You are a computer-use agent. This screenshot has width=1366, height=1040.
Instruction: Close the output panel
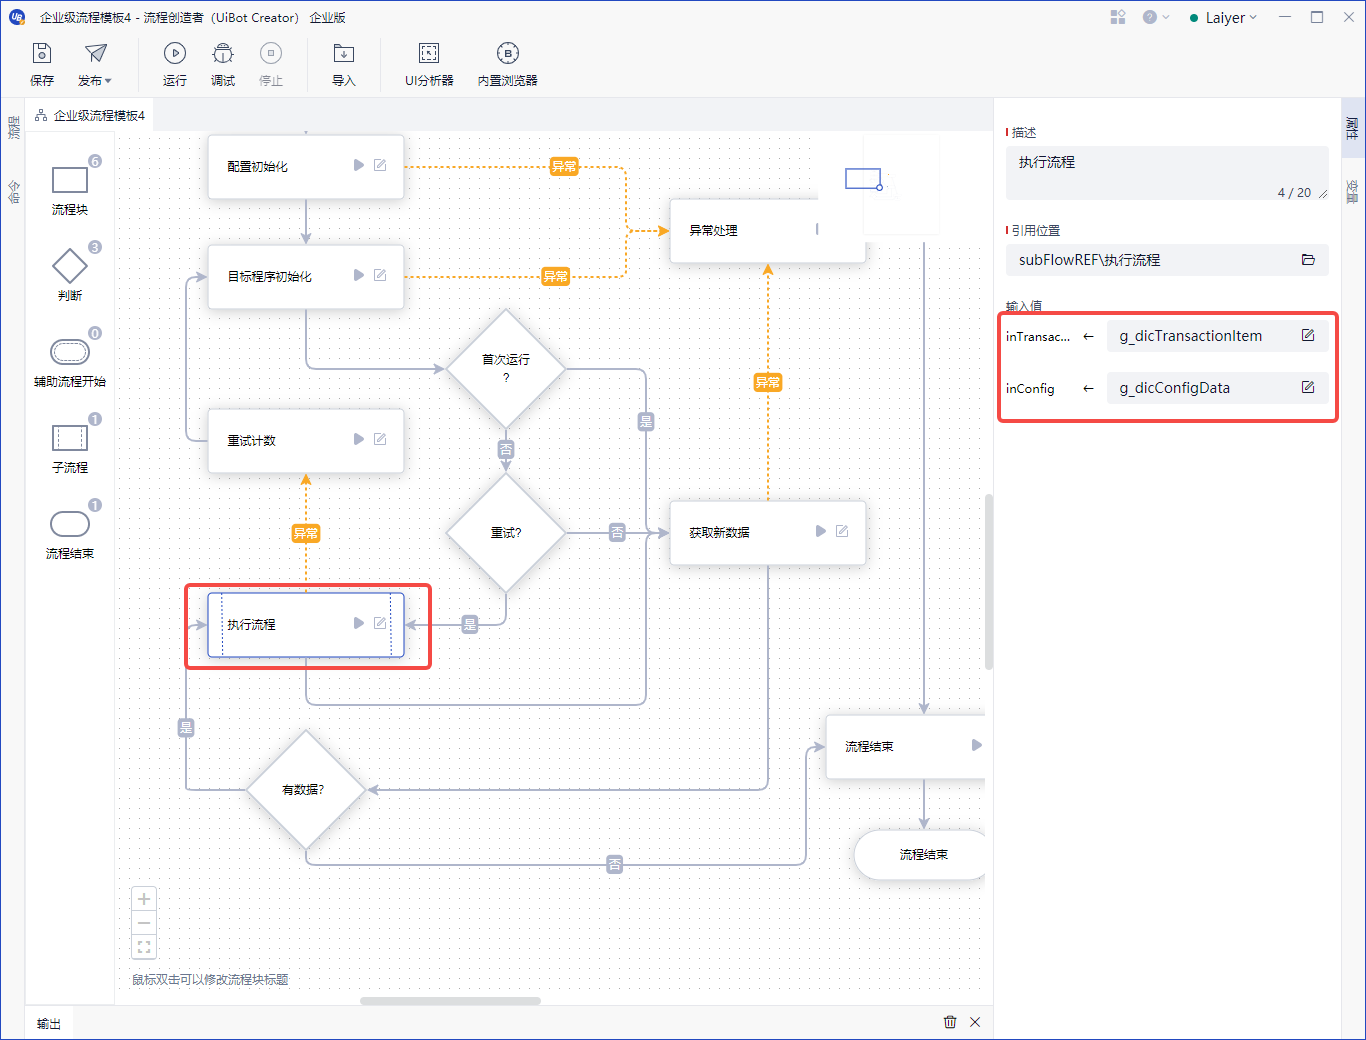(x=975, y=1022)
